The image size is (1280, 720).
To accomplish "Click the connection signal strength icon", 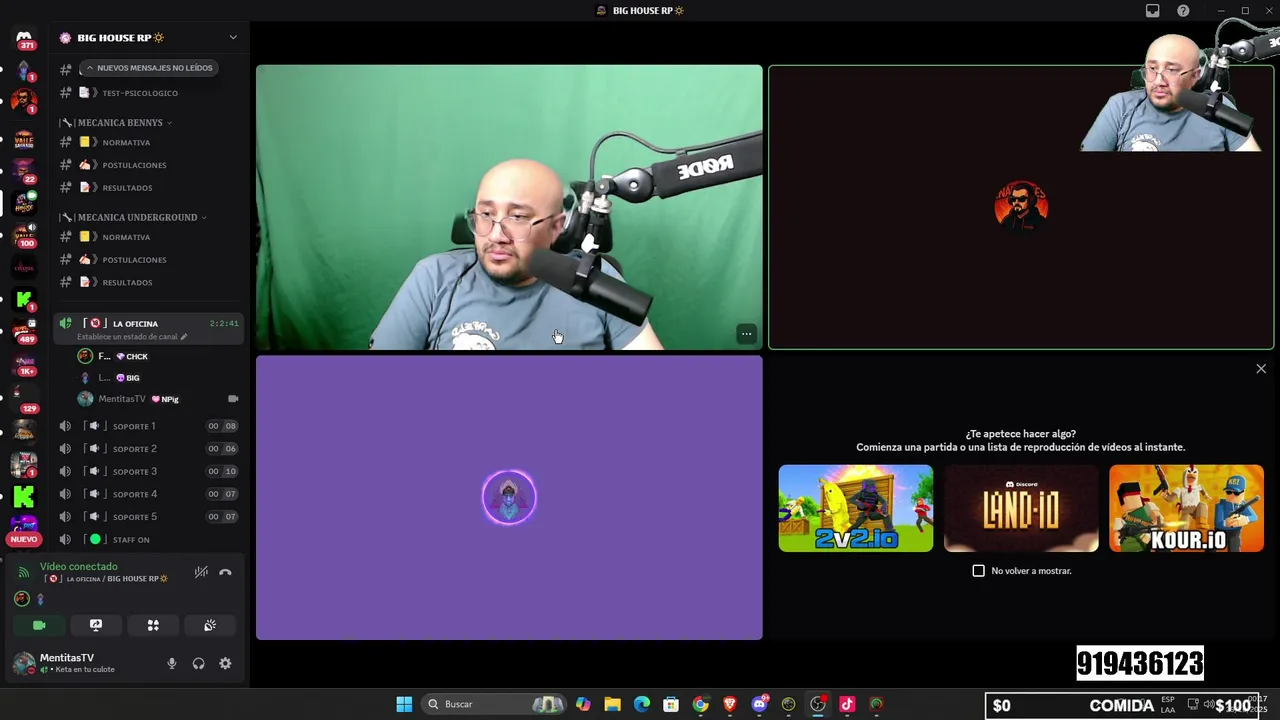I will coord(24,572).
